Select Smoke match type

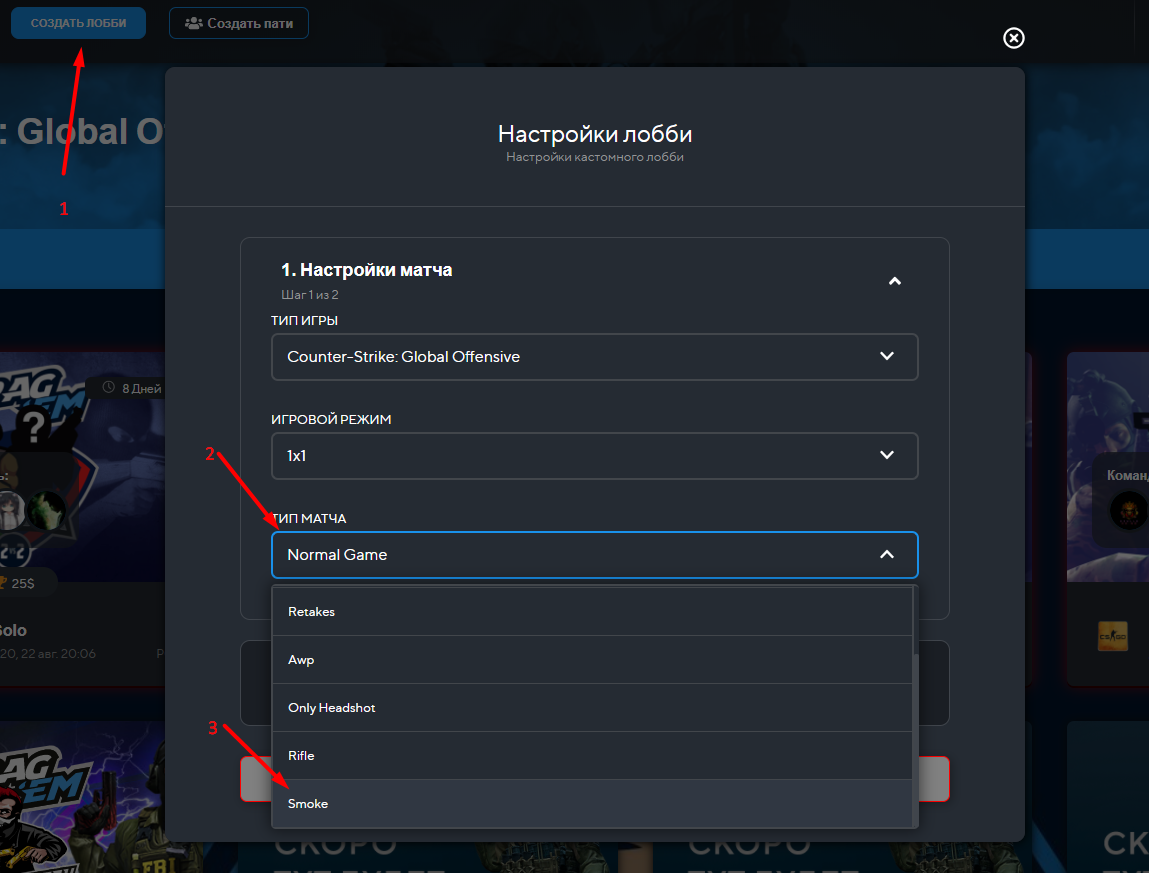(x=592, y=803)
